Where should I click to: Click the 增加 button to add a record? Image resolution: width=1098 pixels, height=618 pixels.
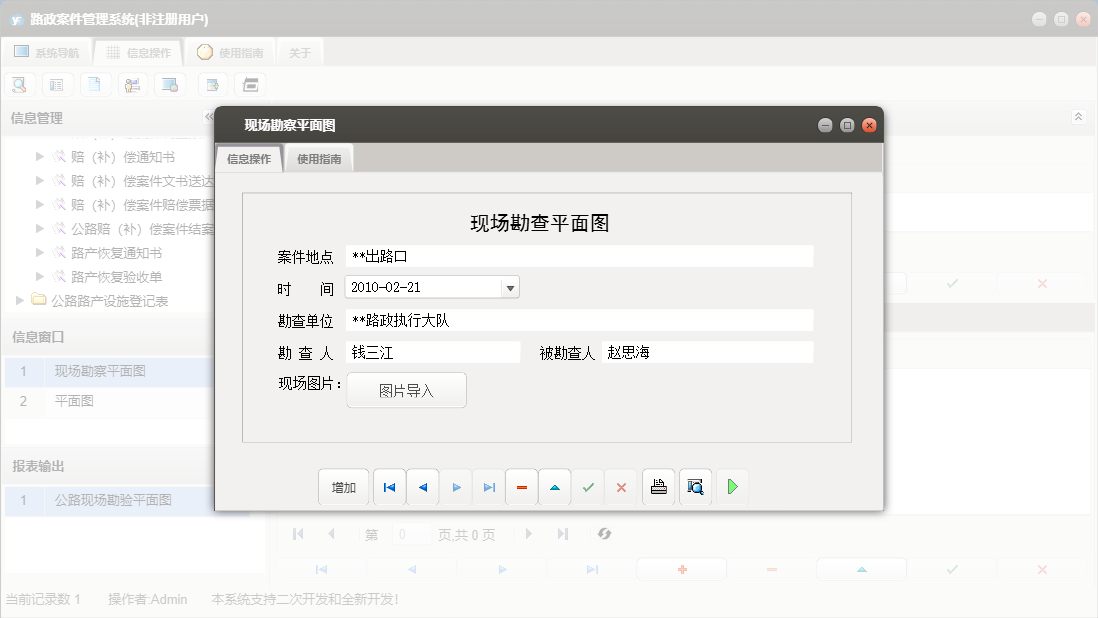(x=343, y=487)
